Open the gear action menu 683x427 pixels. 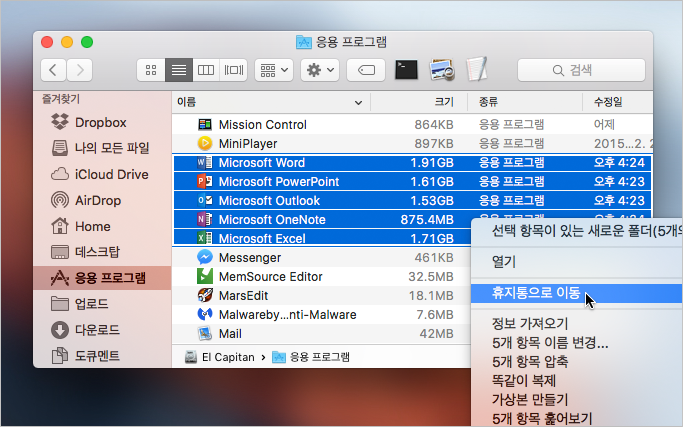[320, 70]
